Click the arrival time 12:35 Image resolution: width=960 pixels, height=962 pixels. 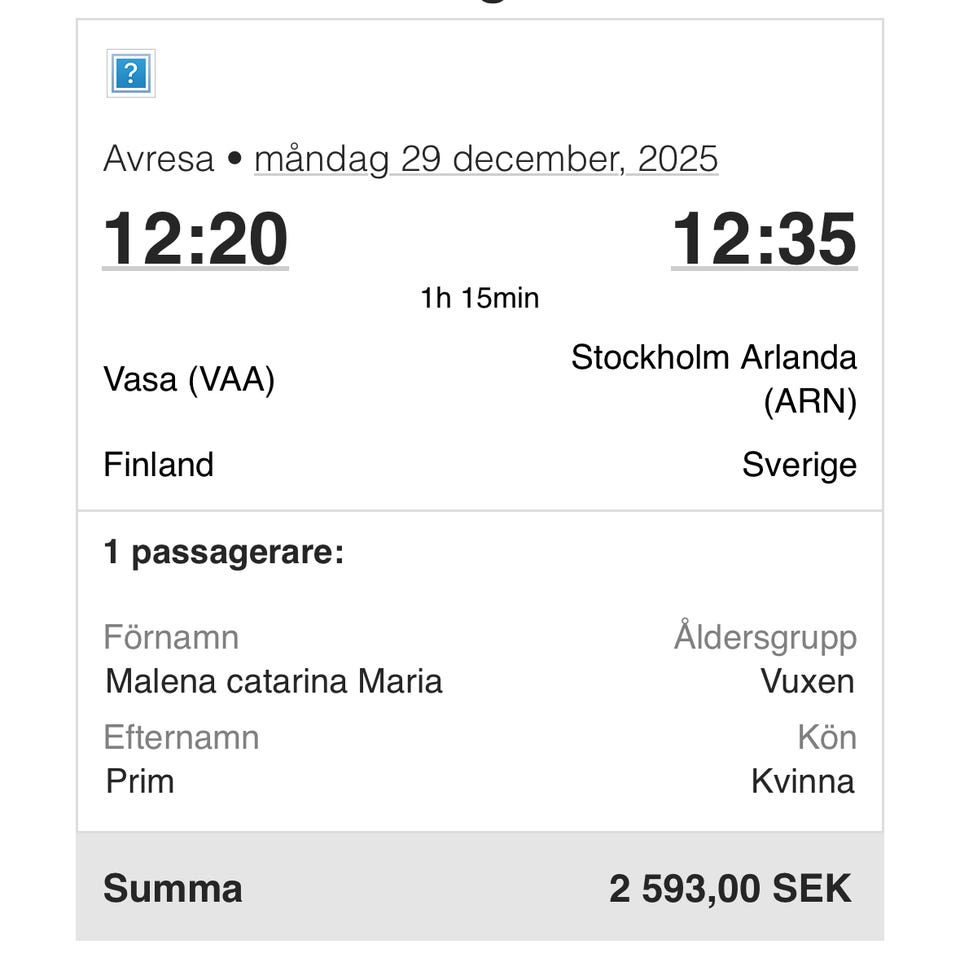click(764, 240)
